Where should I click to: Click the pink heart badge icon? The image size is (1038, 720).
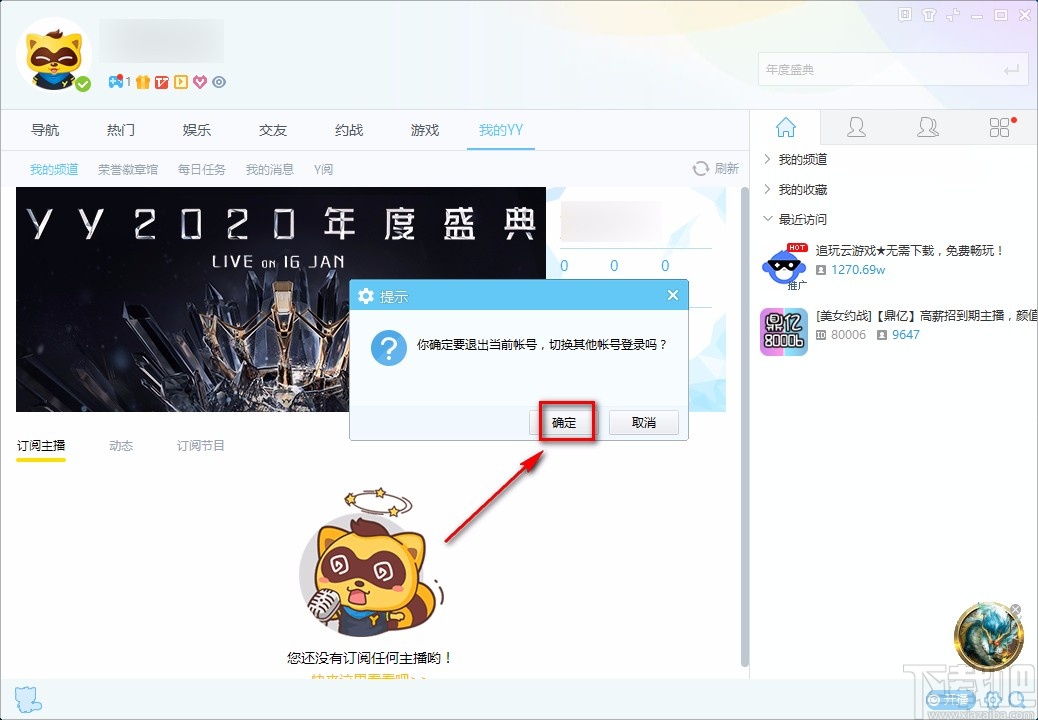200,82
